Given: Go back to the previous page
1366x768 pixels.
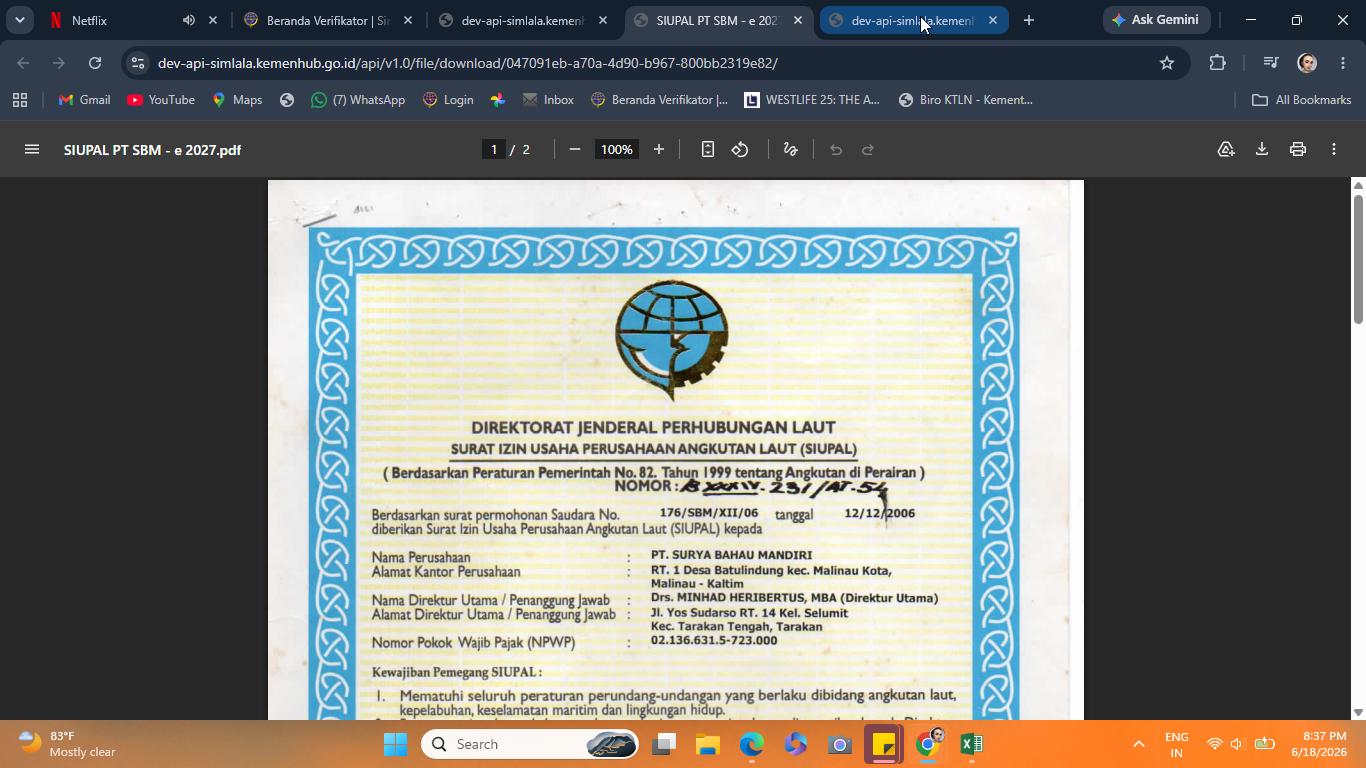Looking at the screenshot, I should 23,63.
